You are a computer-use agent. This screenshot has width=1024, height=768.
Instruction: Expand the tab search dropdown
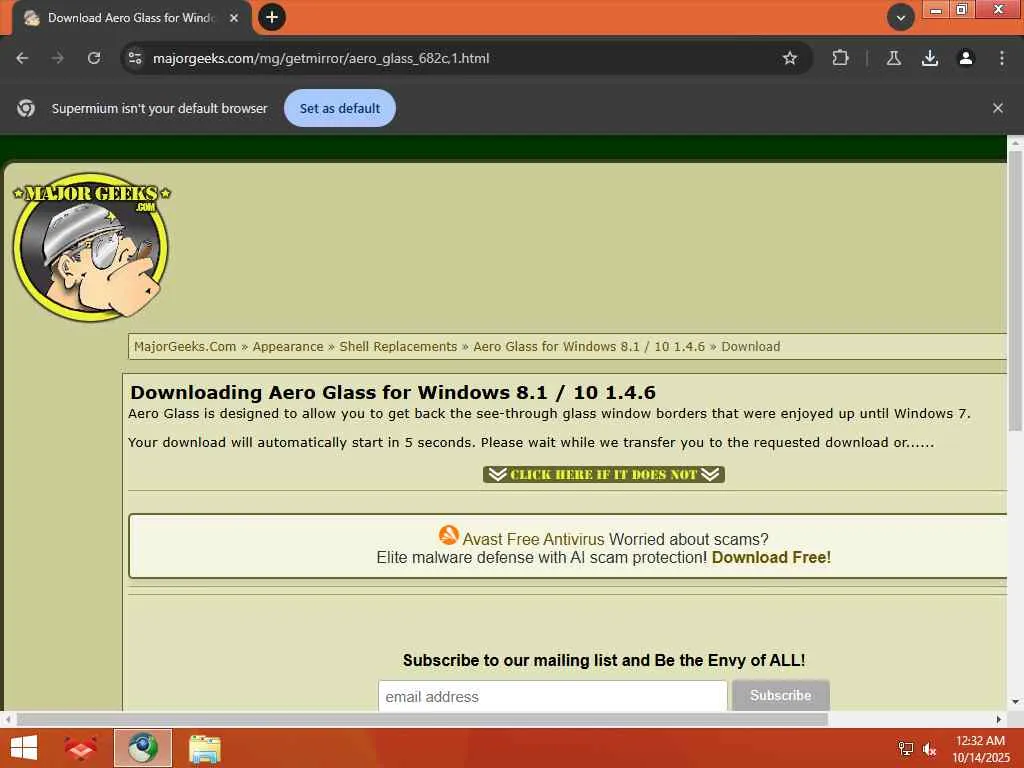(900, 18)
